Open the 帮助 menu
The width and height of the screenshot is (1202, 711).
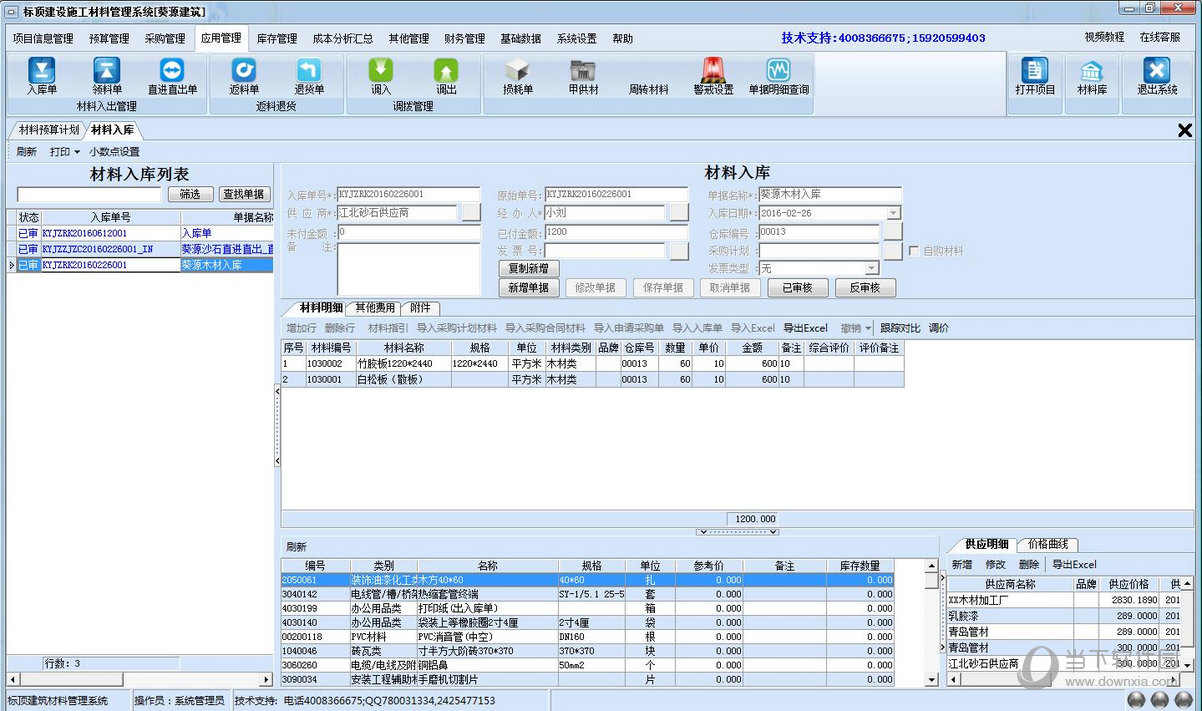[622, 38]
